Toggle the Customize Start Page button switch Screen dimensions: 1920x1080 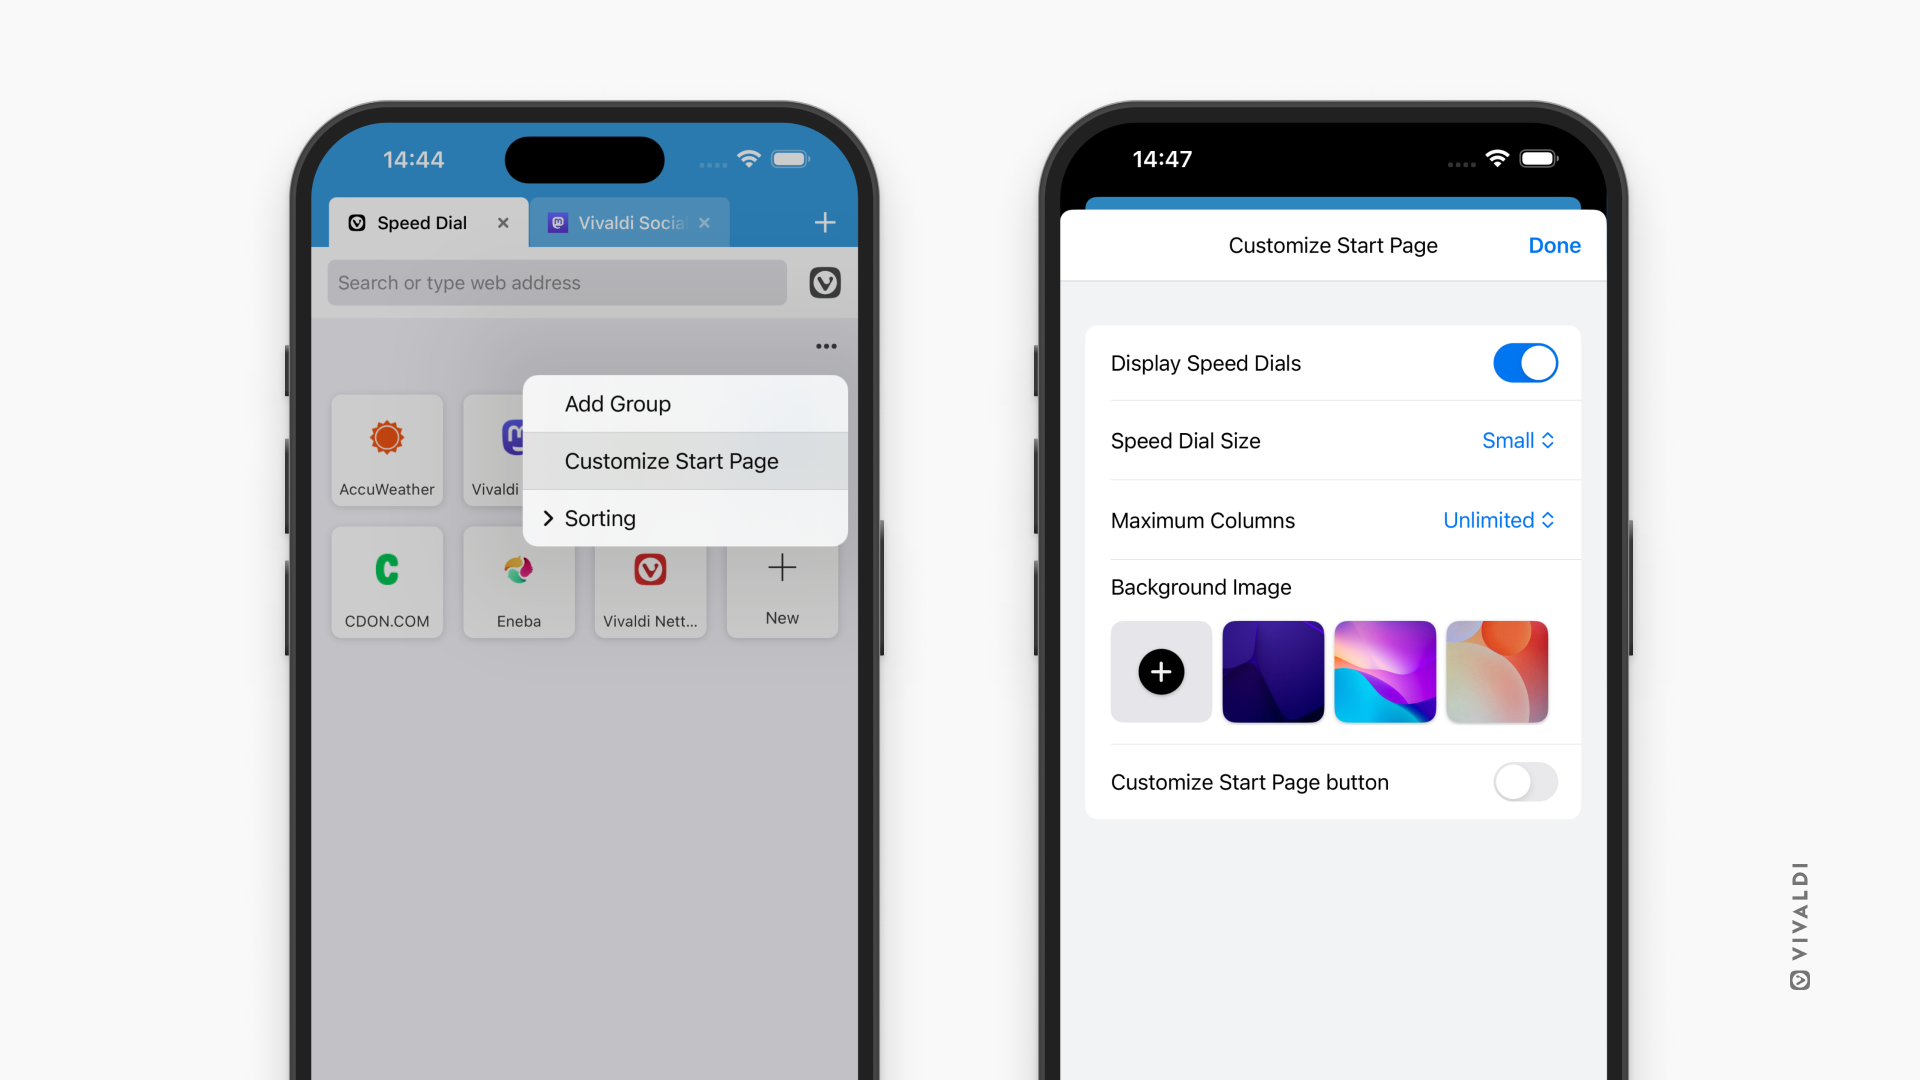(x=1524, y=782)
